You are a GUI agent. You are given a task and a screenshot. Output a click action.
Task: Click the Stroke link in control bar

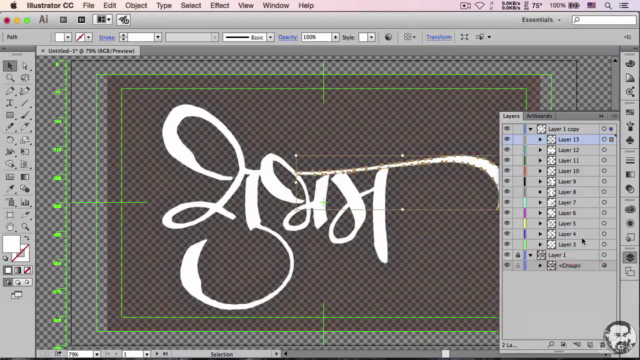[x=107, y=38]
